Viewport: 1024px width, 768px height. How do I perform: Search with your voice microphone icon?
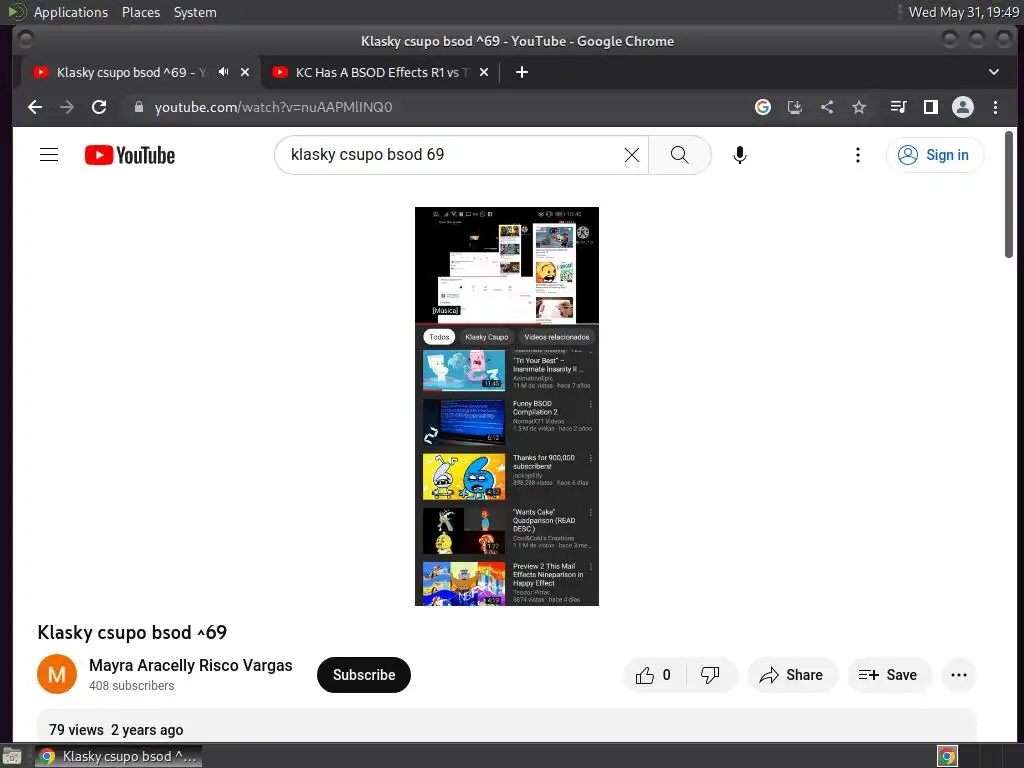(x=739, y=155)
